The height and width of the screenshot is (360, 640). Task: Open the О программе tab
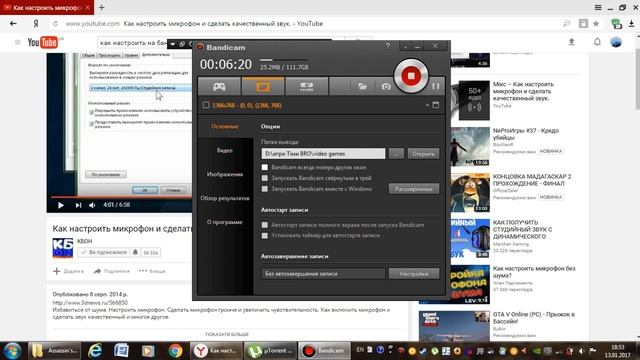pos(224,222)
